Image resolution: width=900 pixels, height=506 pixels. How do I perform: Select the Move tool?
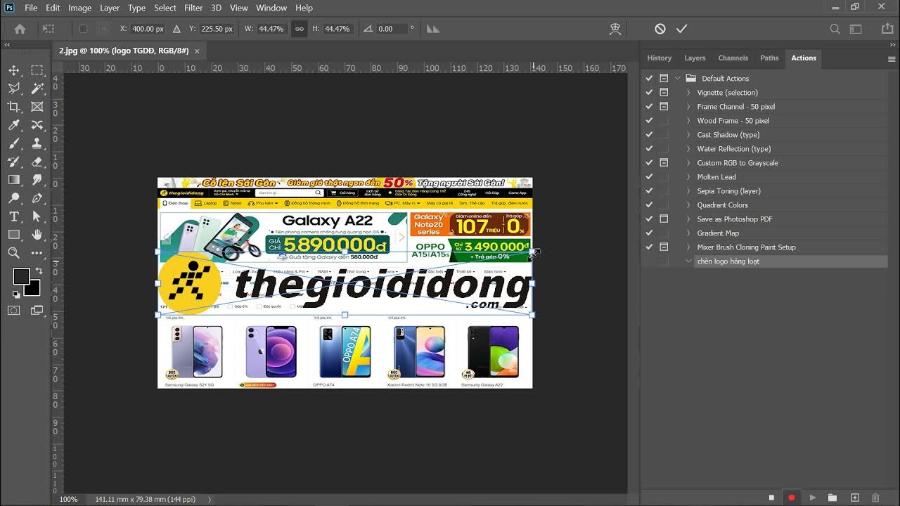coord(14,70)
